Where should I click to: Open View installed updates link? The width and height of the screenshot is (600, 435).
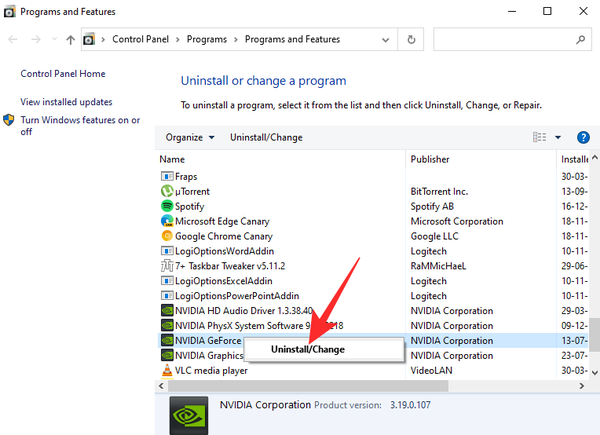tap(66, 102)
